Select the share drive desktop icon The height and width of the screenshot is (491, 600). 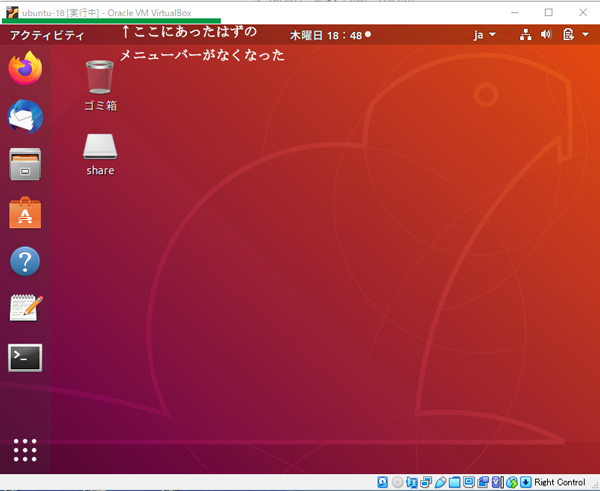pyautogui.click(x=100, y=155)
